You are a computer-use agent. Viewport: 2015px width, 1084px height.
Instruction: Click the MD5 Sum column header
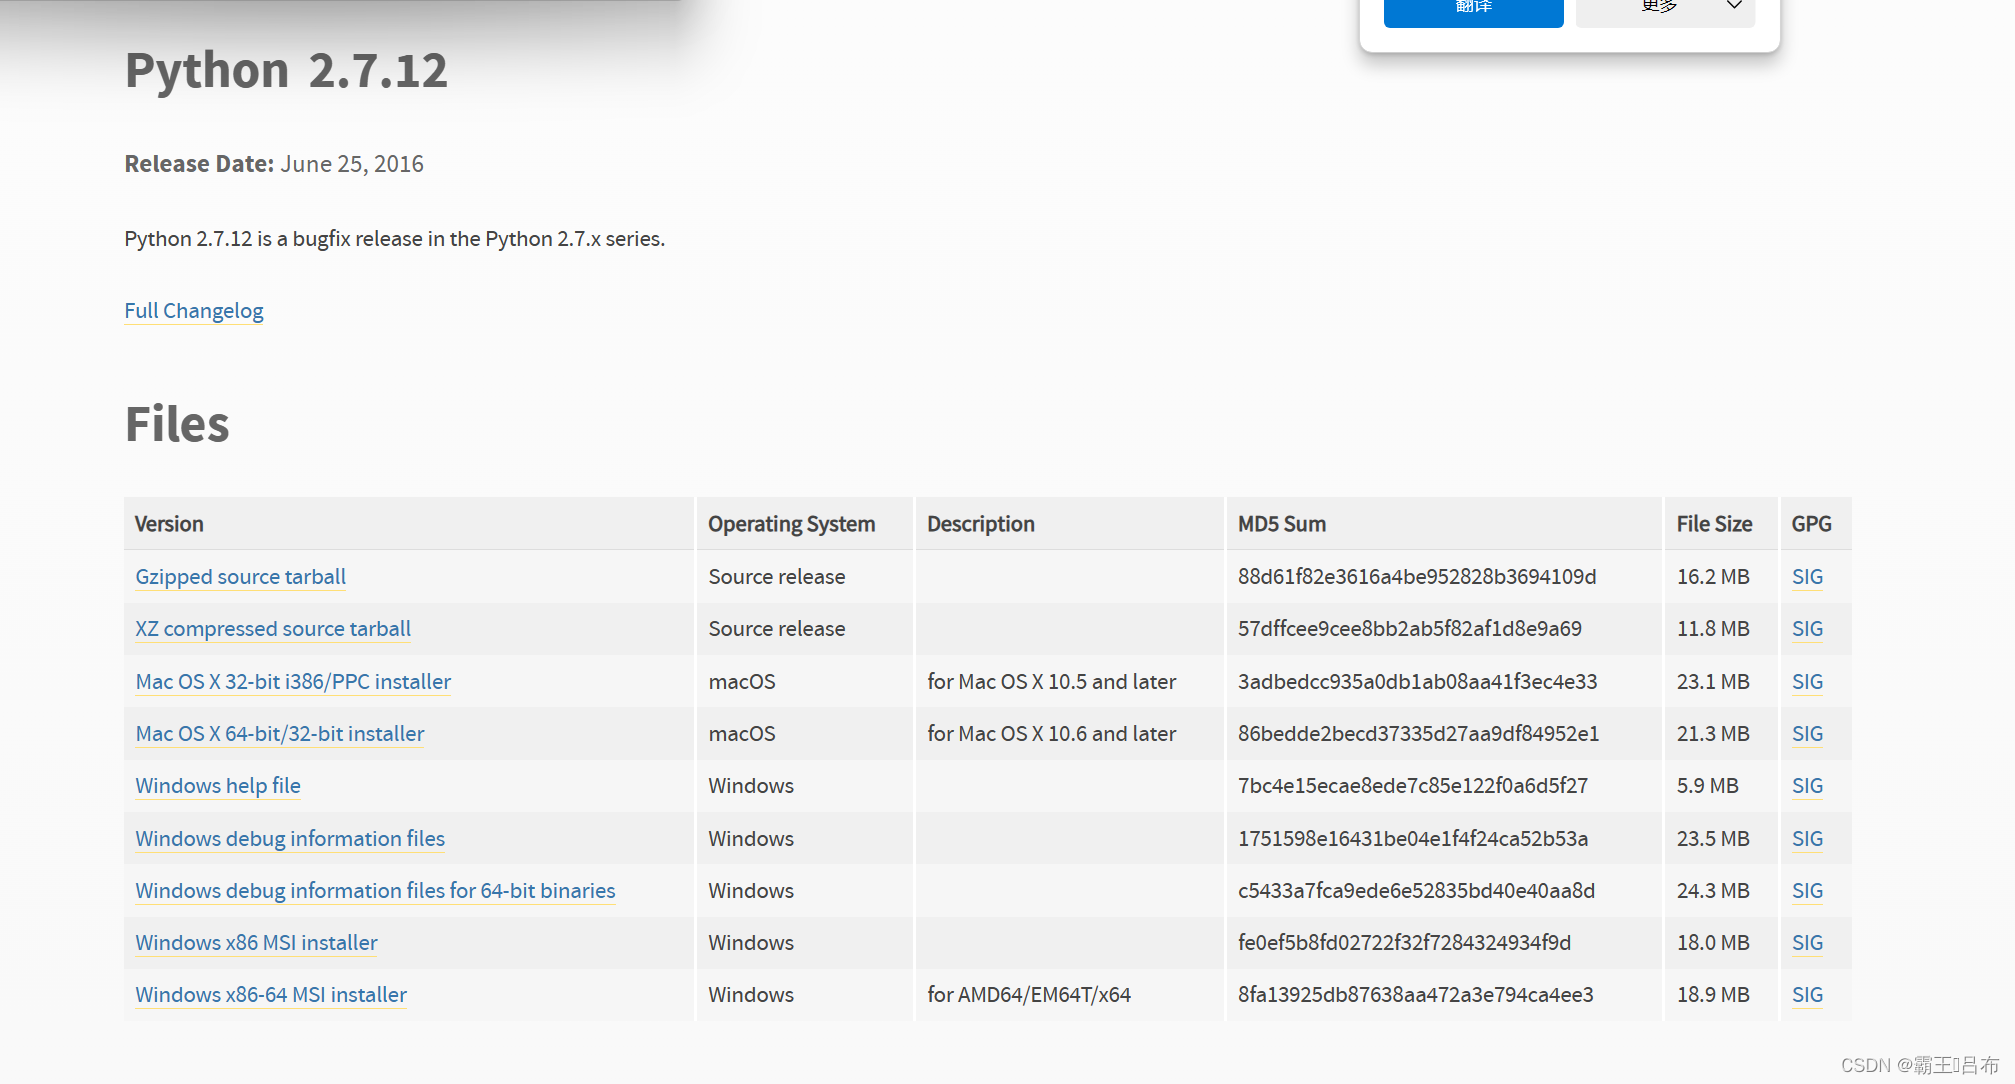click(x=1282, y=524)
